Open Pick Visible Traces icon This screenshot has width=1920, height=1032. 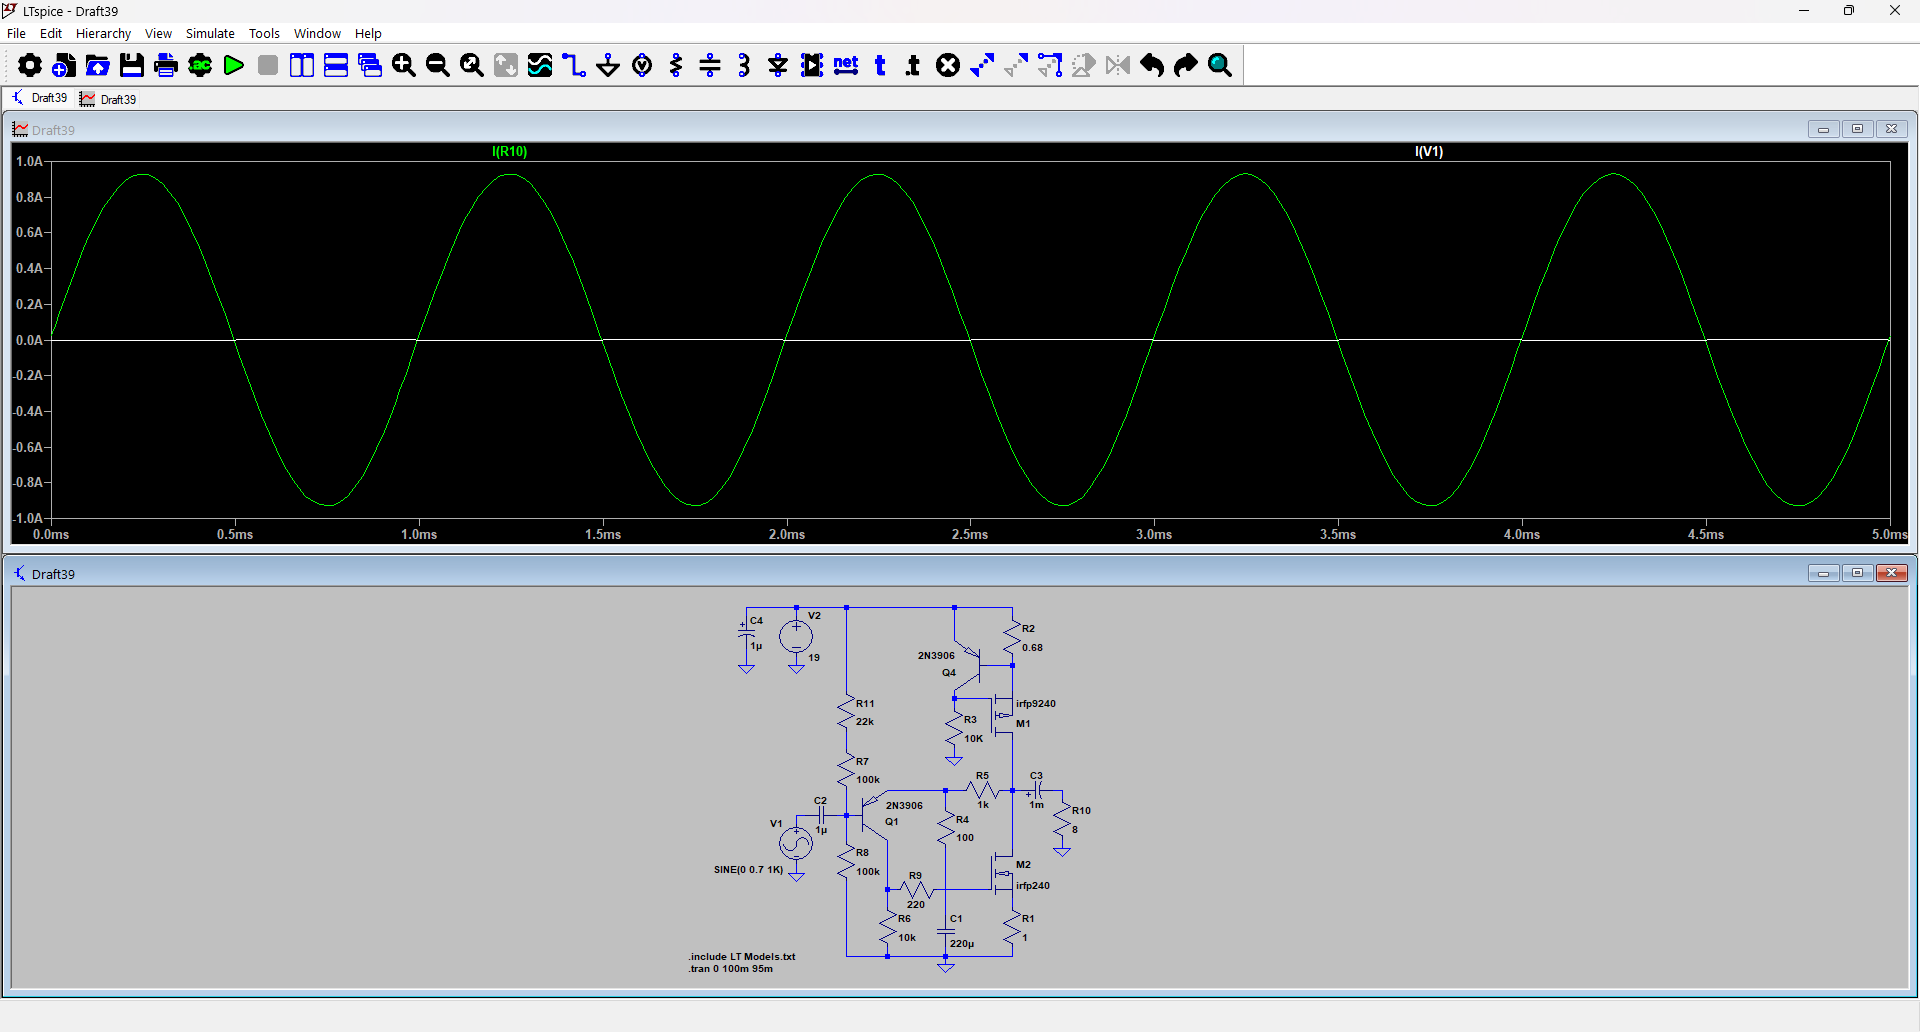pyautogui.click(x=540, y=66)
